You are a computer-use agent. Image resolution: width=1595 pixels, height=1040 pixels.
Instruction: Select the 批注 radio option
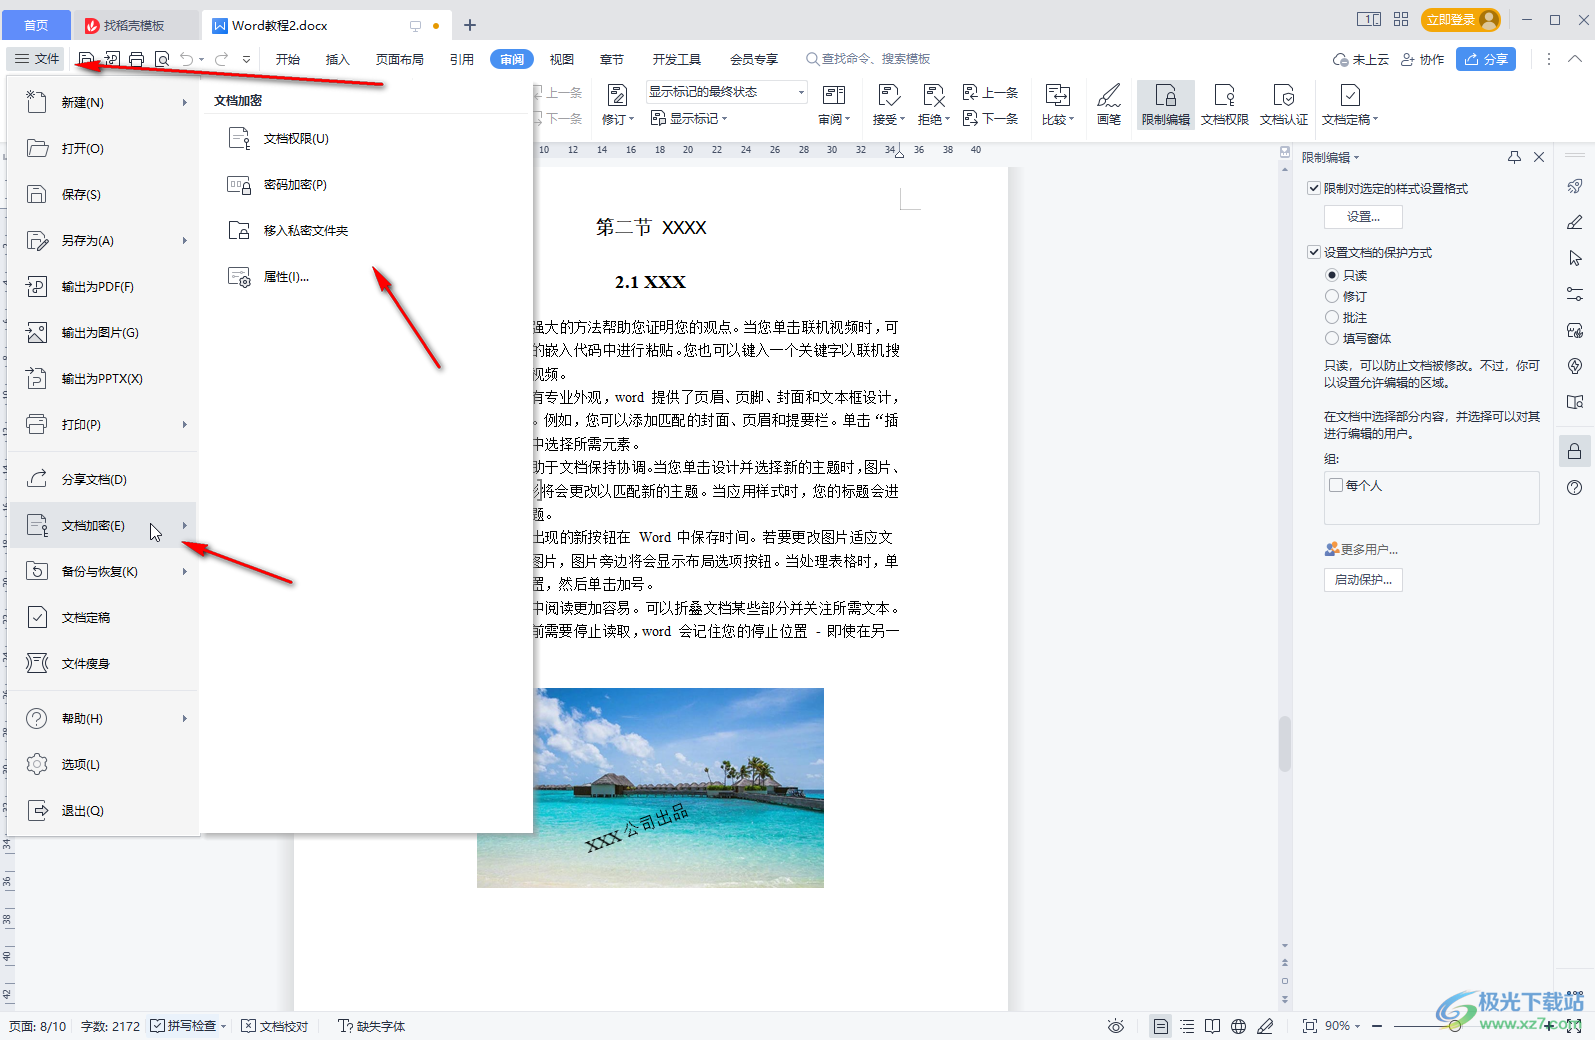pos(1332,317)
